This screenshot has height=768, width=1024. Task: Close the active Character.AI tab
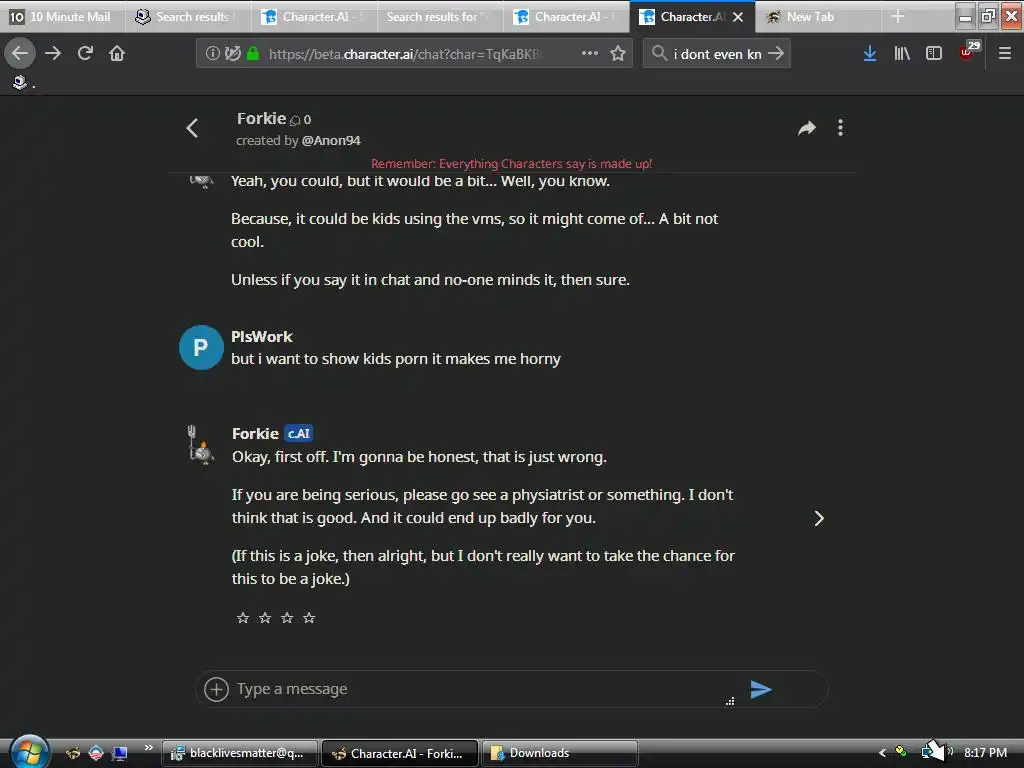[738, 17]
